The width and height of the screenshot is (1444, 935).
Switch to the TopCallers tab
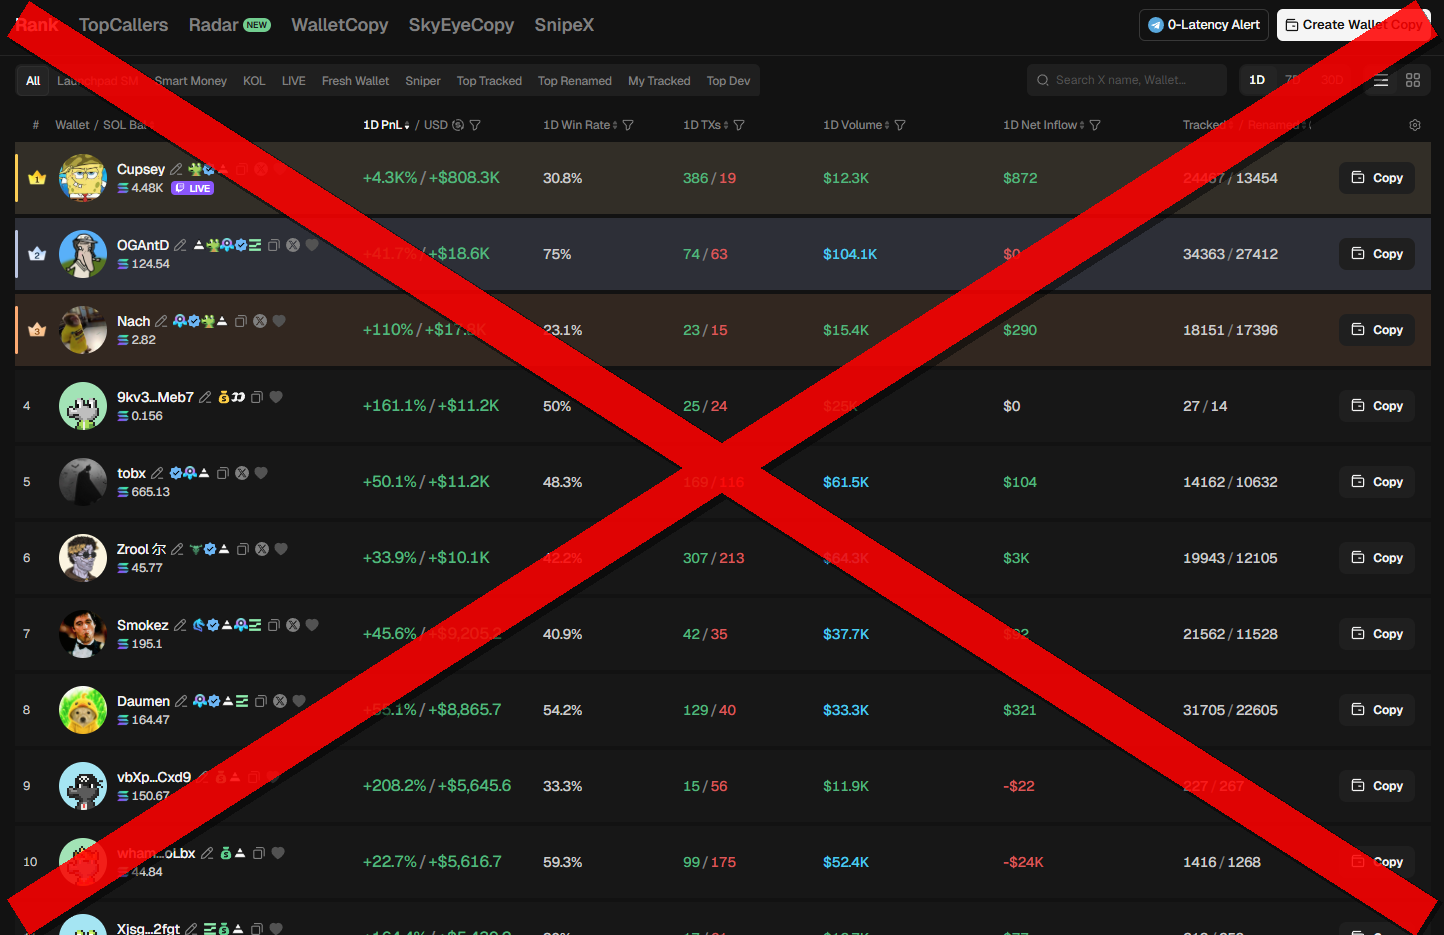point(124,25)
